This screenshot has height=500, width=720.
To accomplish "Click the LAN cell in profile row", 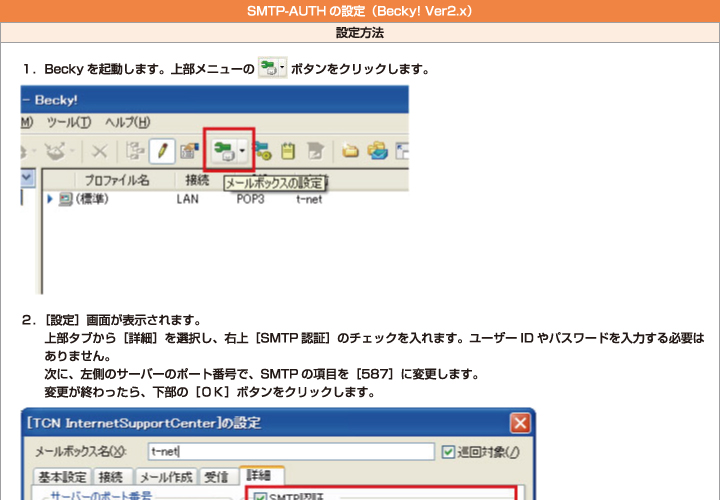I will point(187,199).
